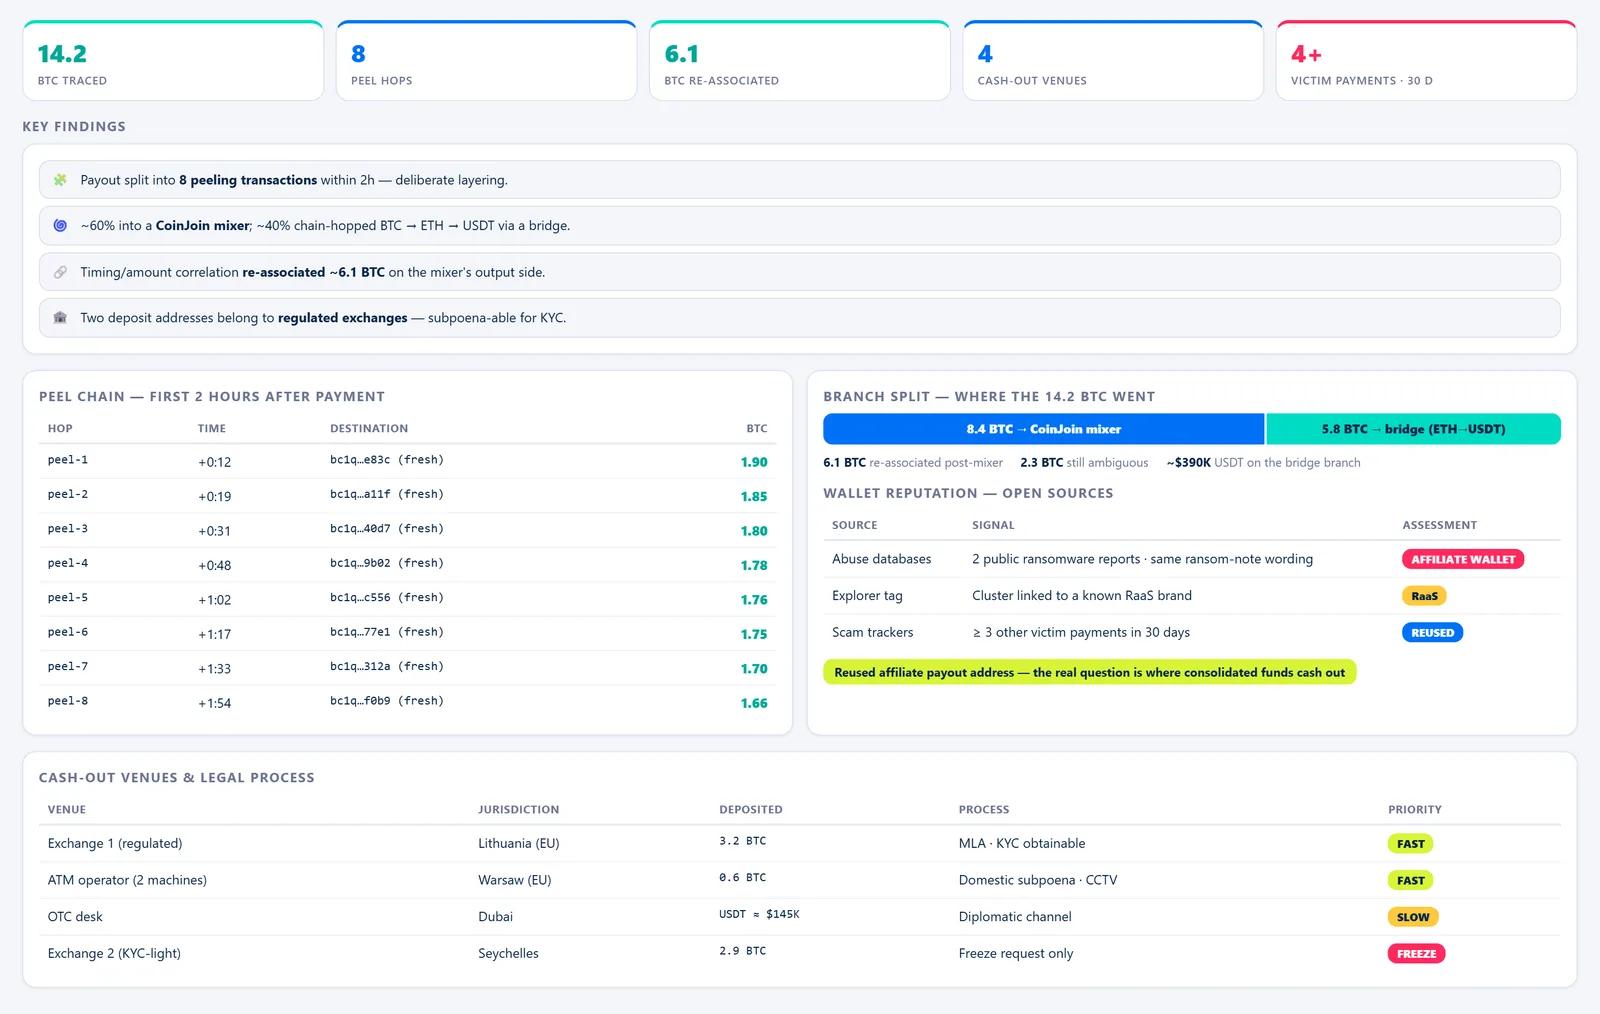
Task: Open the 4 CASH-OUT VENUES stat card
Action: point(1113,61)
